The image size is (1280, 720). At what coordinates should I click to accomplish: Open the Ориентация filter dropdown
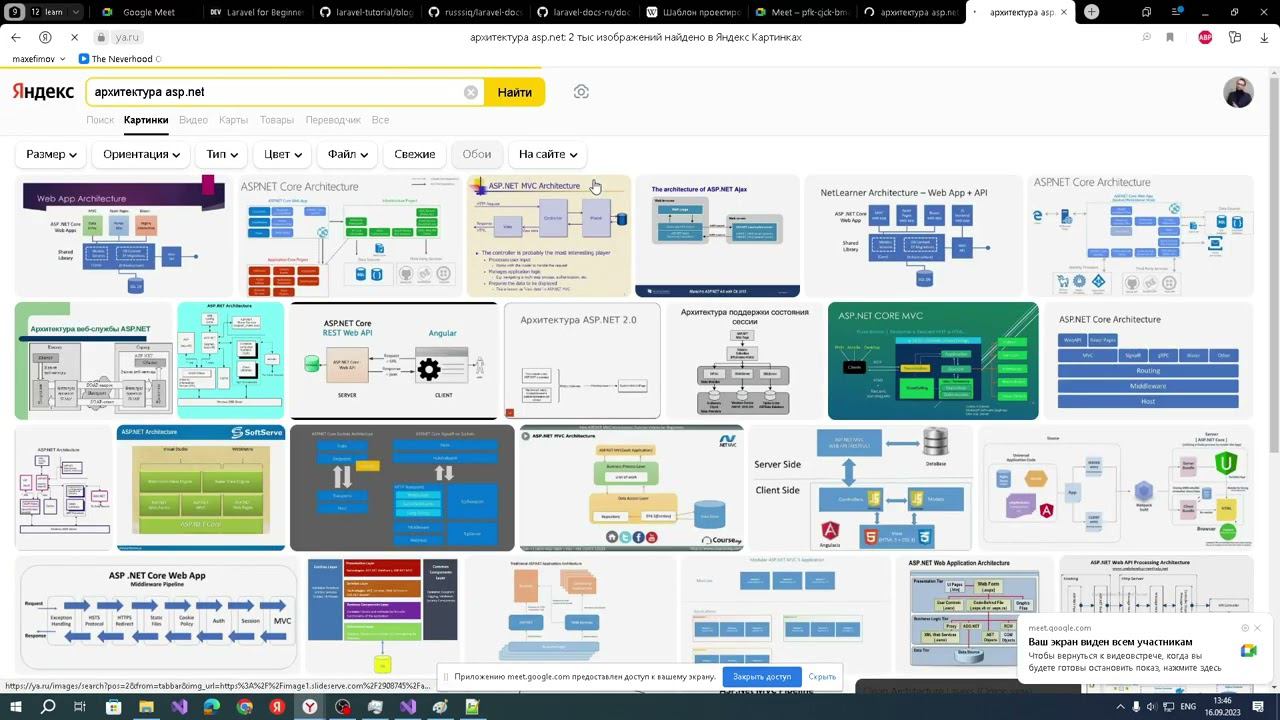(141, 154)
